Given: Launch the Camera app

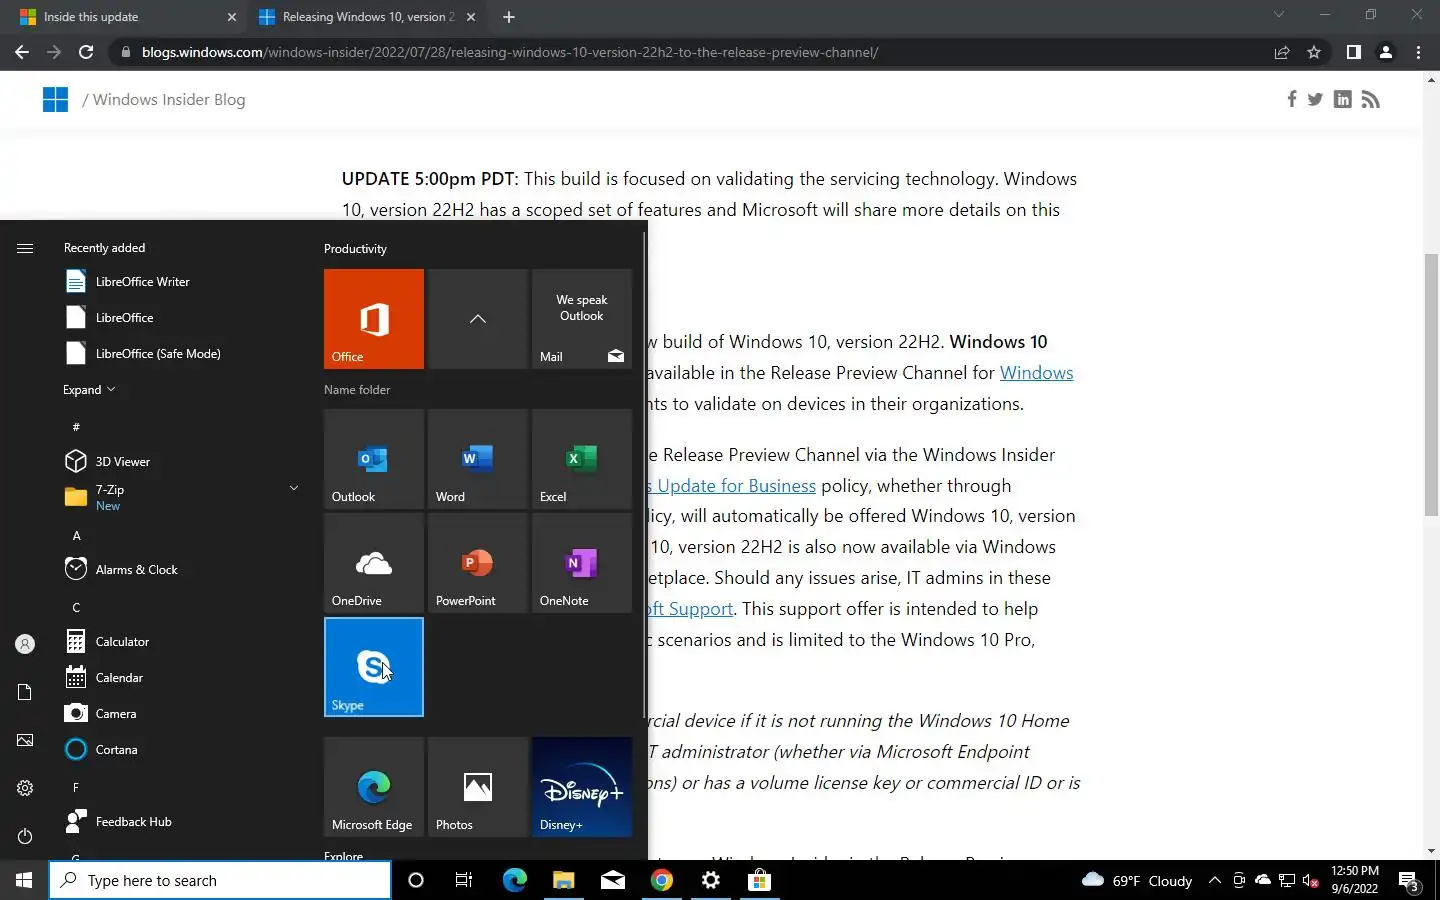Looking at the screenshot, I should 180,714.
